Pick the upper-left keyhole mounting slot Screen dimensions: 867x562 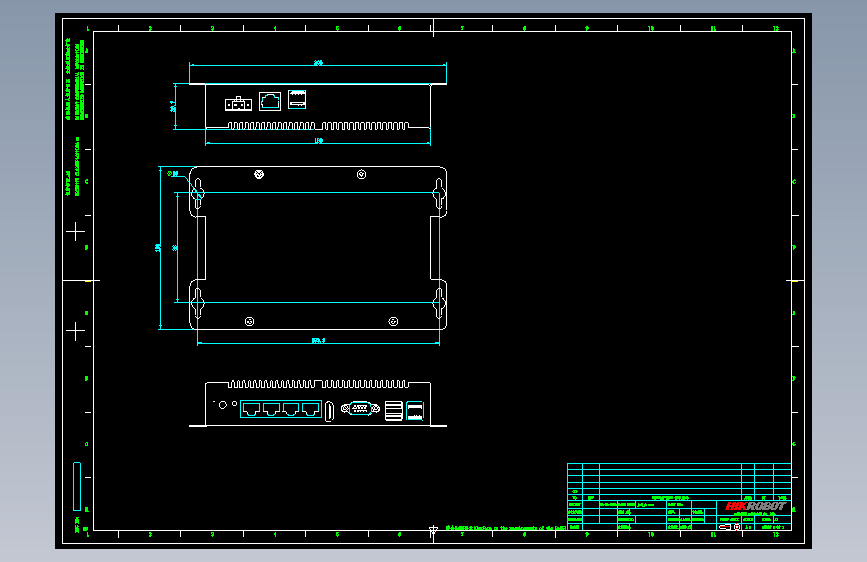click(198, 193)
